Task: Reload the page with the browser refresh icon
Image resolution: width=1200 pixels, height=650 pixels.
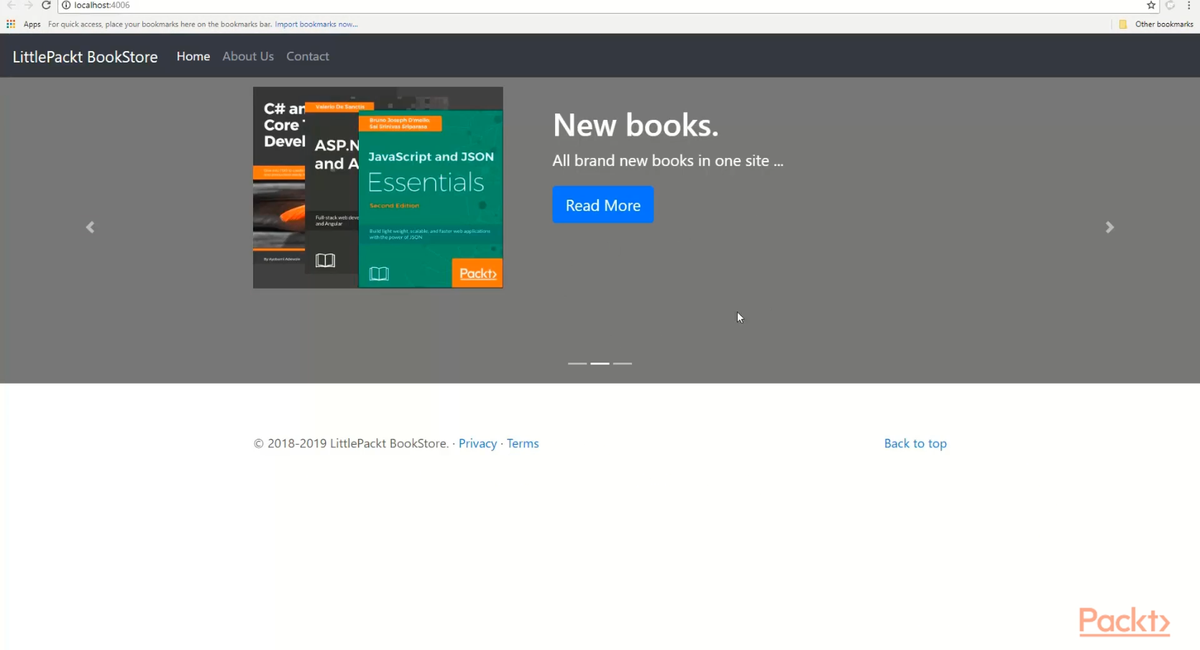Action: pyautogui.click(x=46, y=5)
